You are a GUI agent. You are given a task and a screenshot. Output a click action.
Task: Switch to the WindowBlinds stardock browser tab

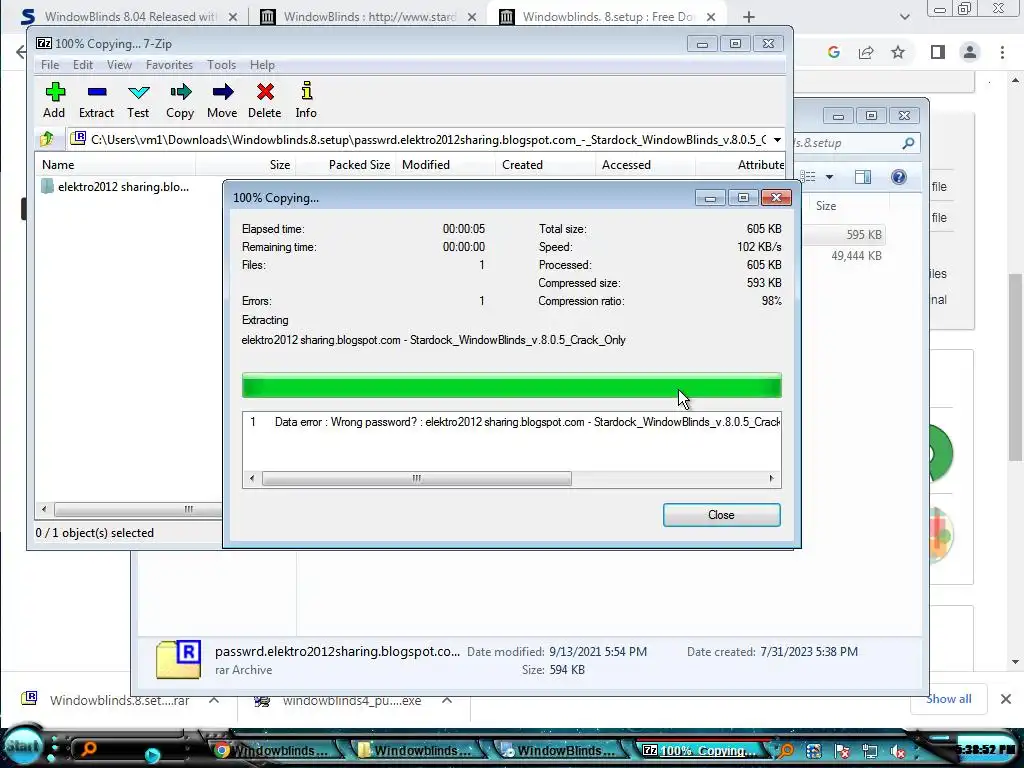coord(370,17)
